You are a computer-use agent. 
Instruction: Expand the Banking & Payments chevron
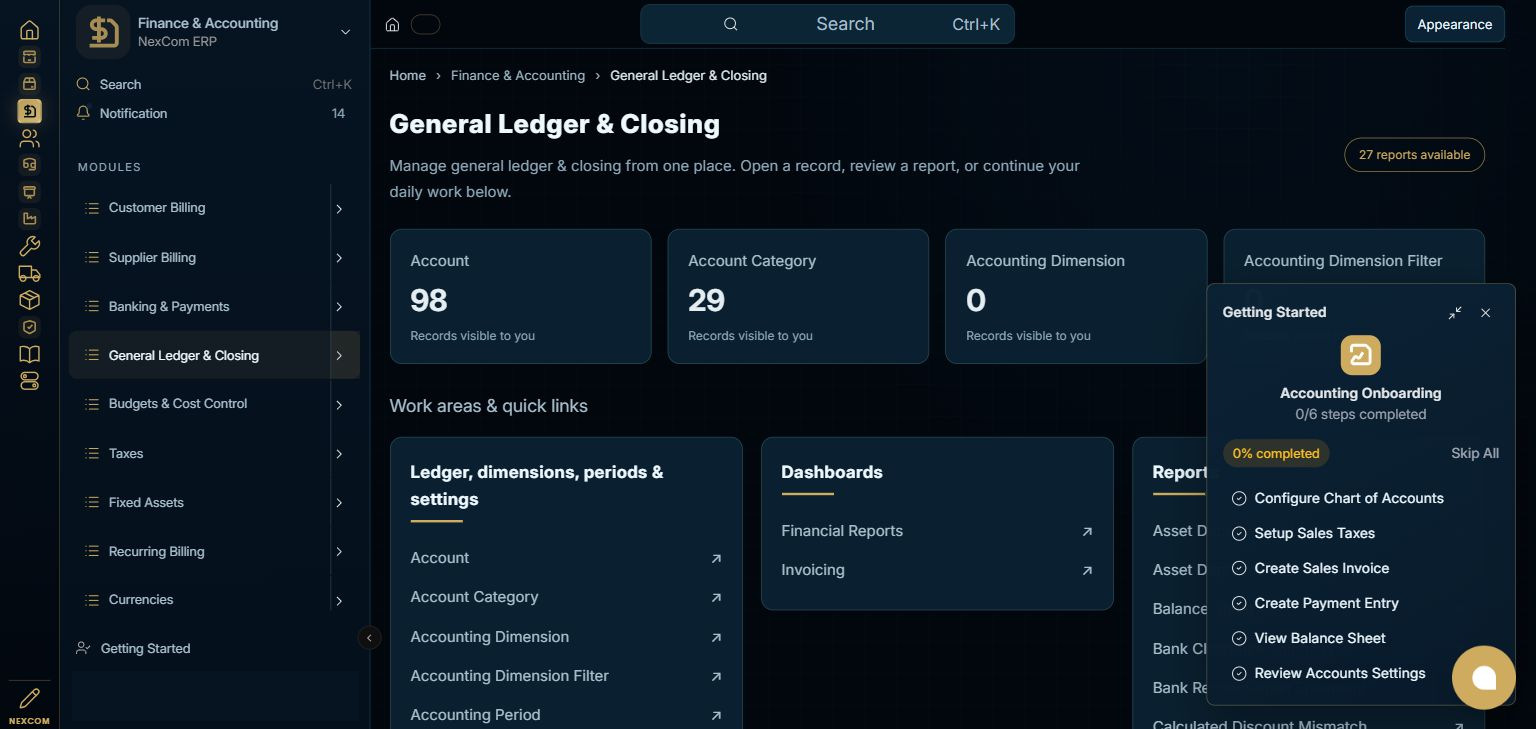pos(339,307)
